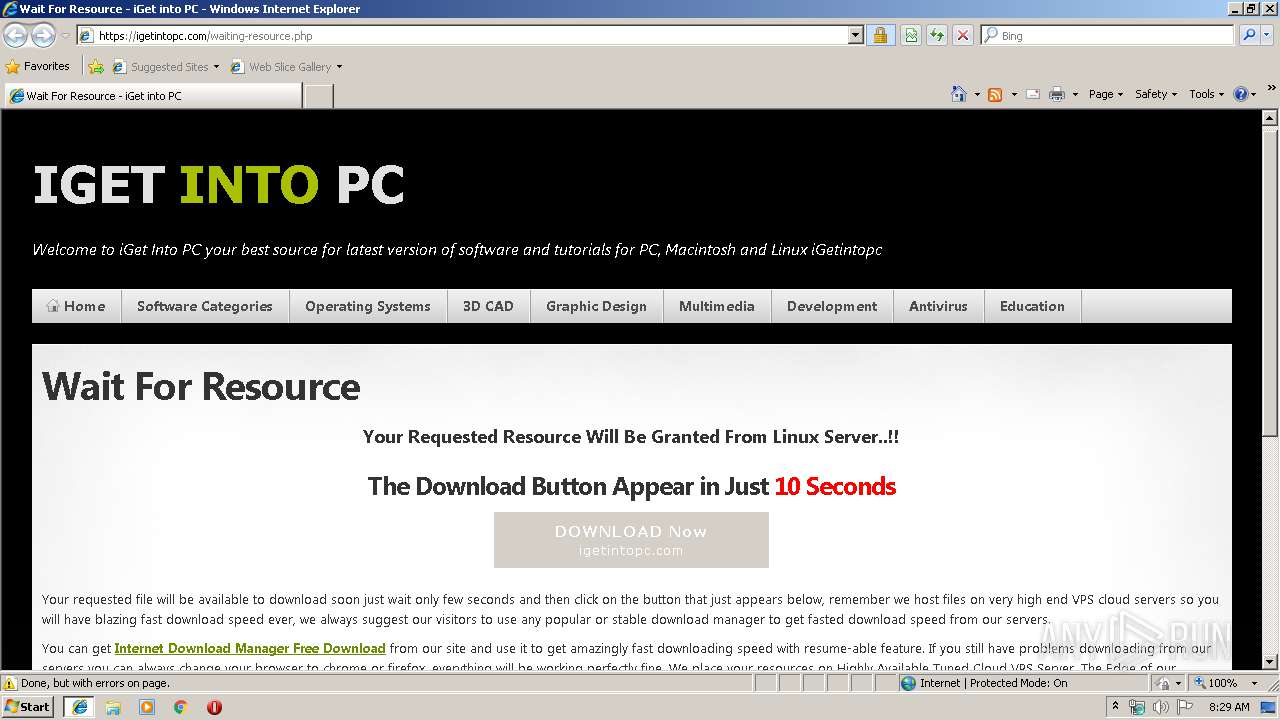Open Graphic Design nav item

(x=596, y=306)
